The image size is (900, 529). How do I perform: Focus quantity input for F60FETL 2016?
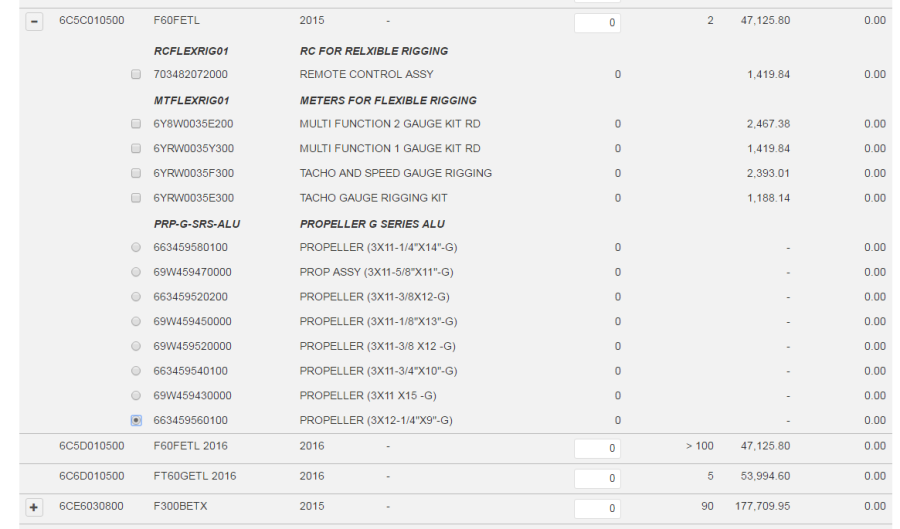[x=597, y=448]
